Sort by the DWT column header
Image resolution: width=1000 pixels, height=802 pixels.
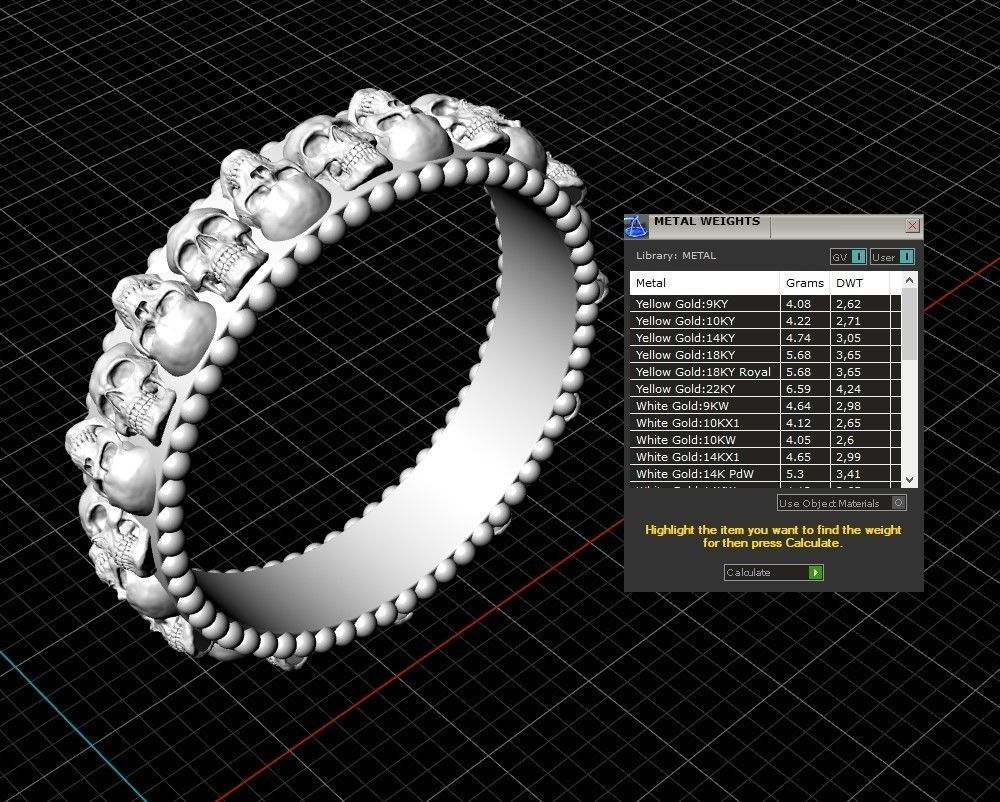point(860,283)
